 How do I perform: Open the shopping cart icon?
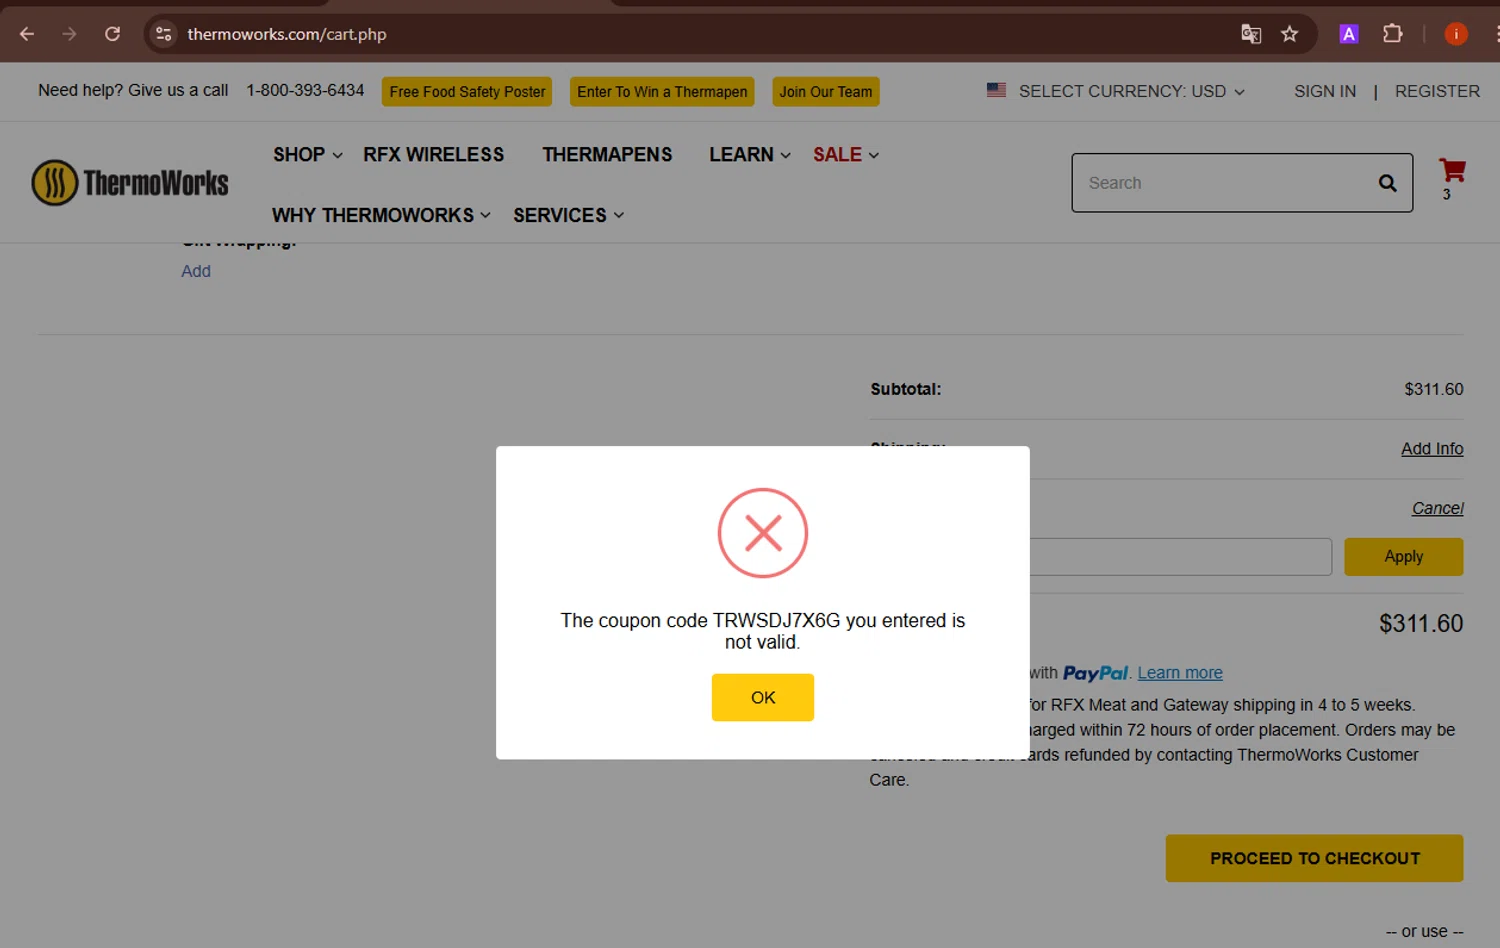(x=1452, y=171)
